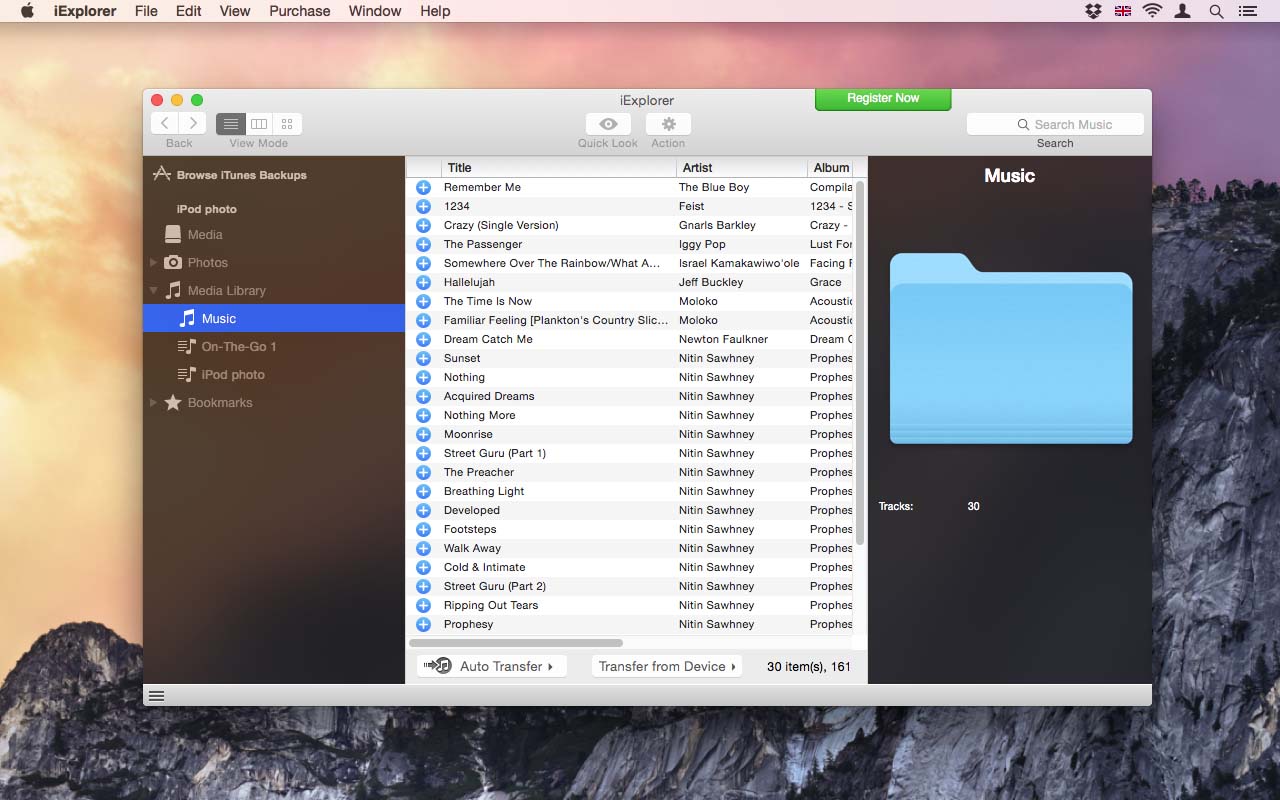Image resolution: width=1280 pixels, height=800 pixels.
Task: Click plus icon beside Breathing Light
Action: (423, 491)
